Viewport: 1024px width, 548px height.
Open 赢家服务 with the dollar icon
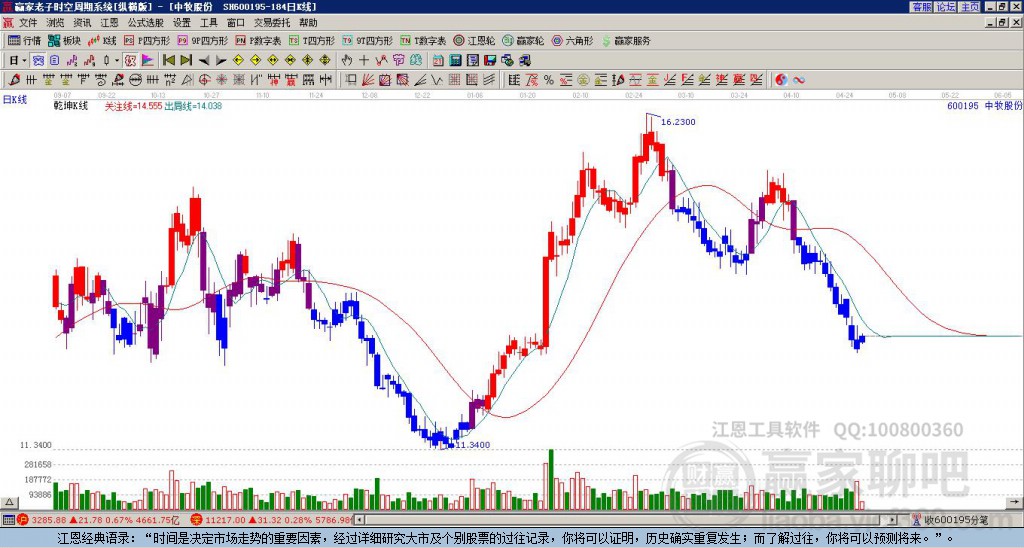point(626,40)
